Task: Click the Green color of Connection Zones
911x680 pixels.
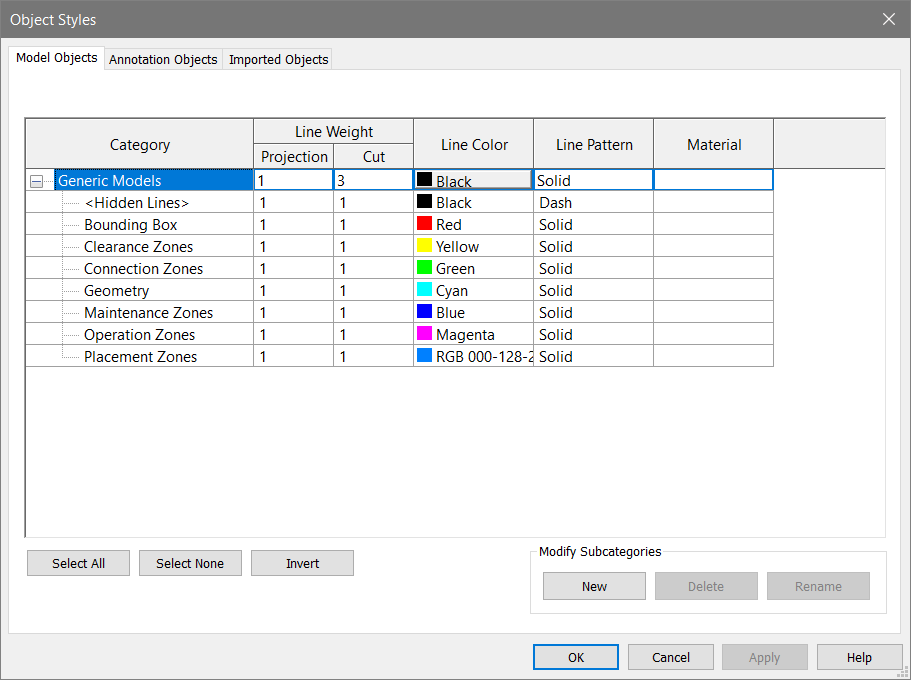Action: click(473, 269)
